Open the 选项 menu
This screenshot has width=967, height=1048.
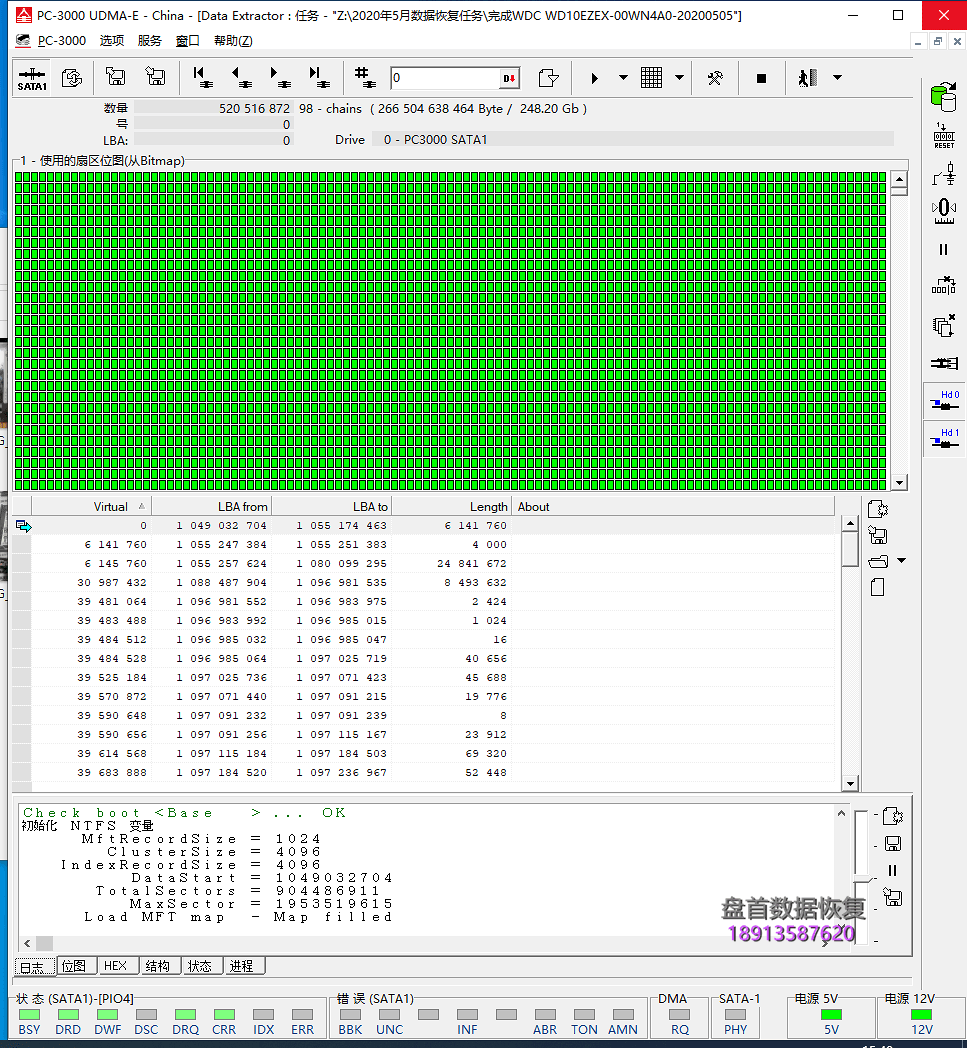(x=112, y=41)
